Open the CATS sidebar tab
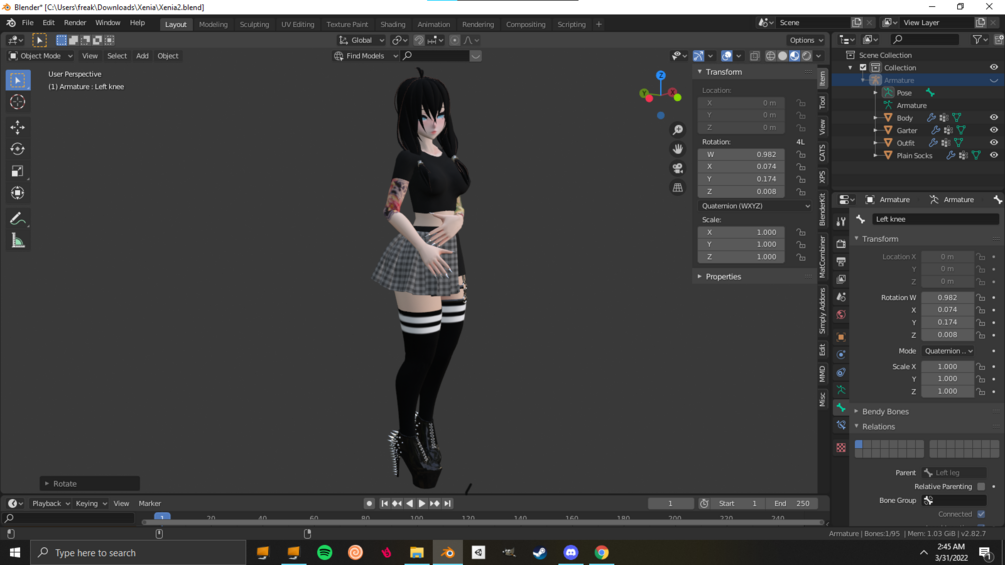1005x565 pixels. click(822, 152)
